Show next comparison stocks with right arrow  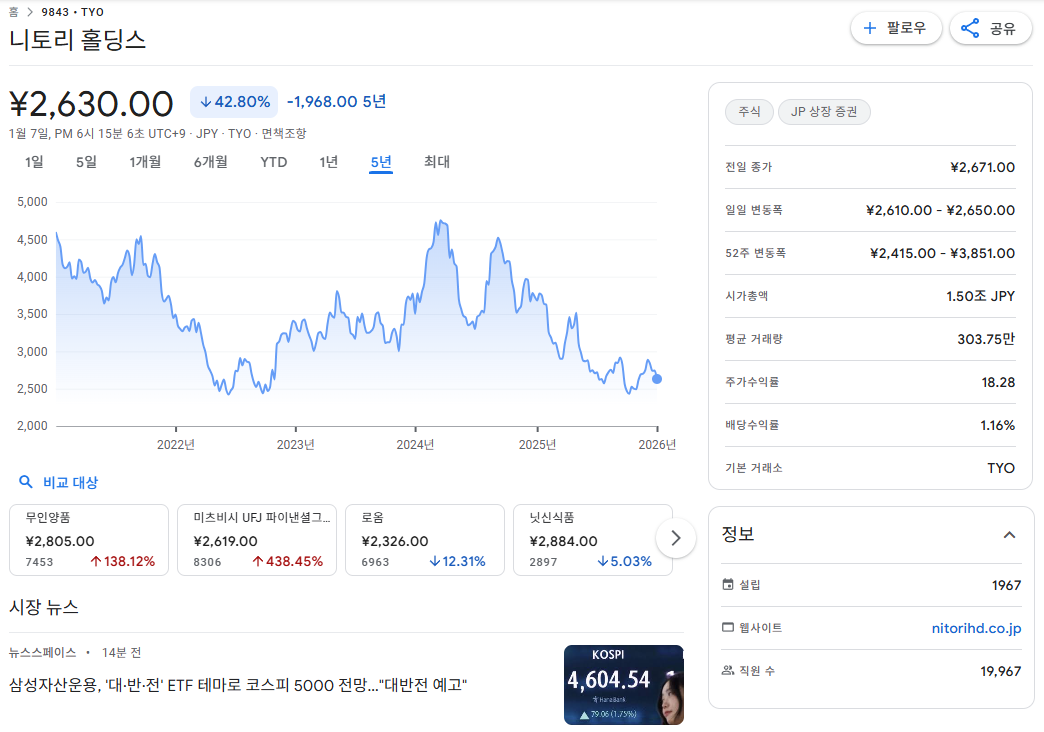pos(676,538)
